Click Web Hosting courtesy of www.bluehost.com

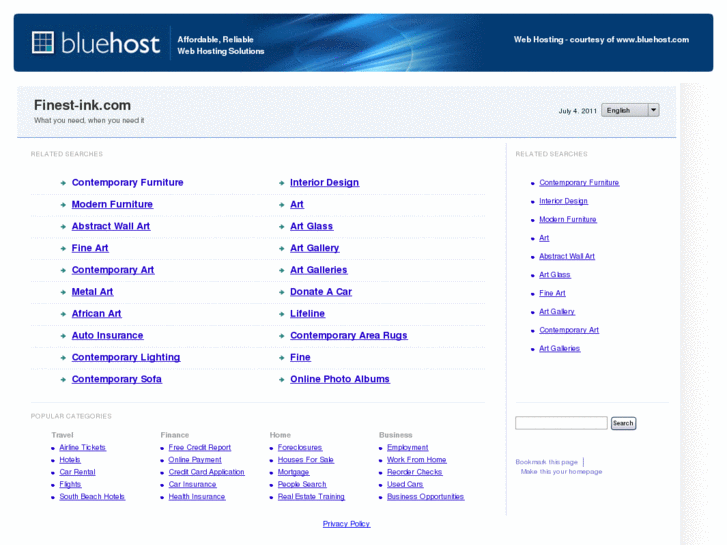point(601,39)
